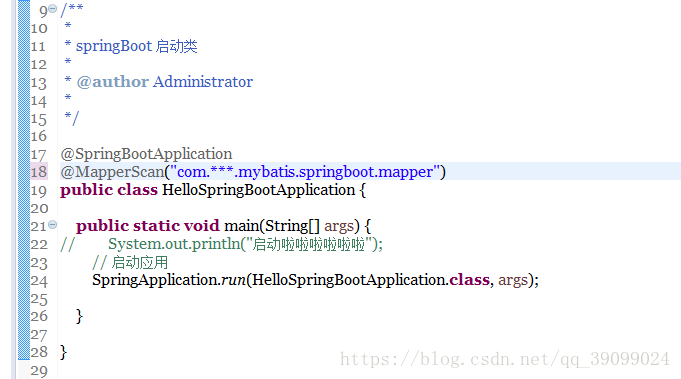Select the "com.***.mybatis.springboot.mapper" string
The width and height of the screenshot is (681, 379).
coord(305,172)
